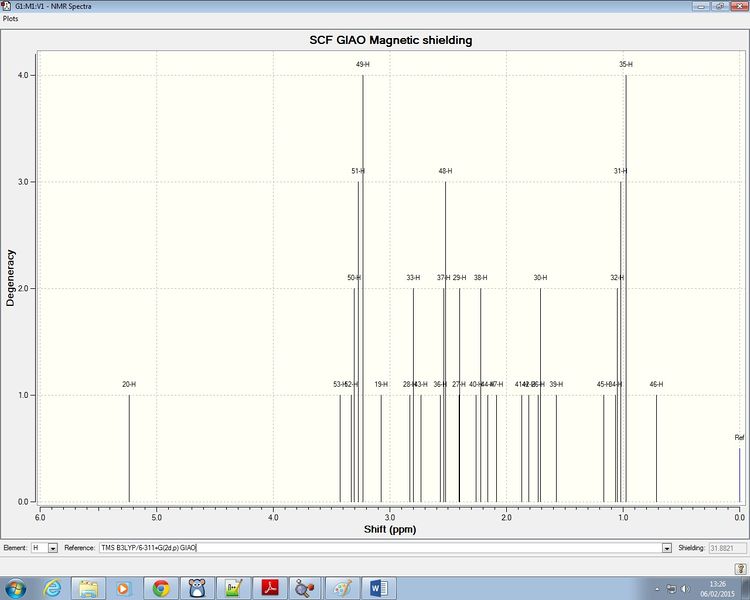
Task: Open the media player taskbar icon
Action: (123, 588)
